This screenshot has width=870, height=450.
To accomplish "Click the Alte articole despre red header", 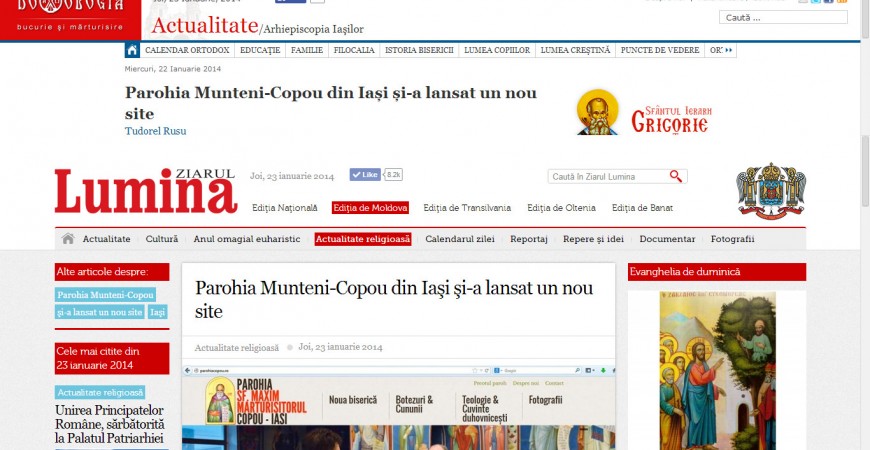I will [112, 272].
